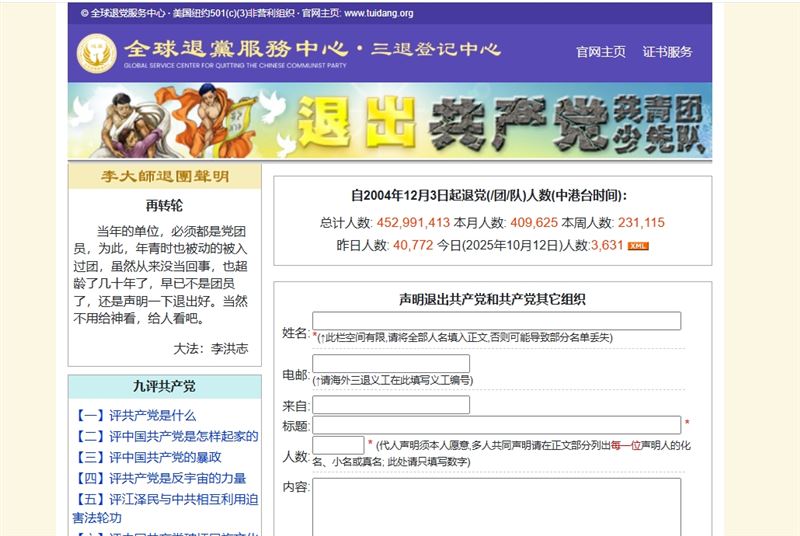Click the 九评共产党 section heading

click(165, 386)
